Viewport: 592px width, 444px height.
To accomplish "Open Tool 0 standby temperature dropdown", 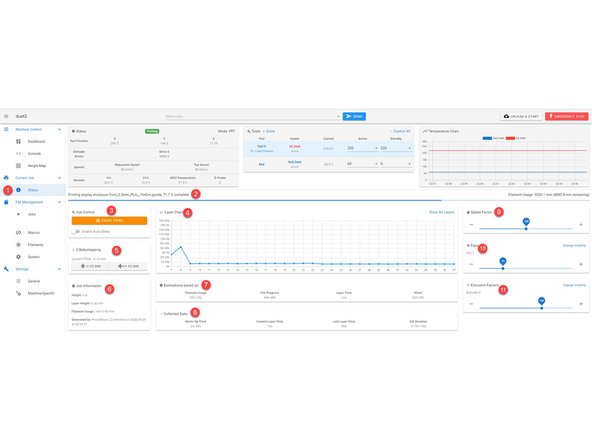I will pyautogui.click(x=409, y=148).
